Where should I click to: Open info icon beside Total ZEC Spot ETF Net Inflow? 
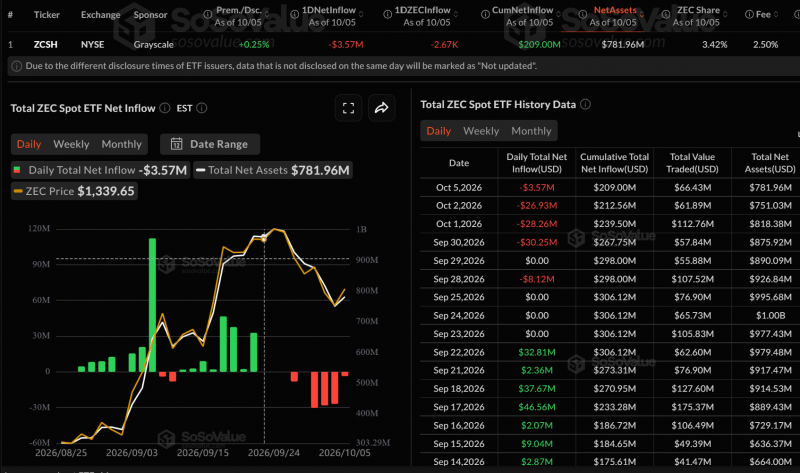165,108
